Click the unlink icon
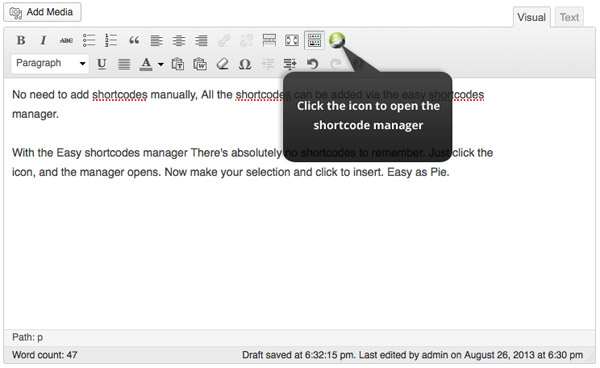Viewport: 600px width, 368px height. pos(246,40)
